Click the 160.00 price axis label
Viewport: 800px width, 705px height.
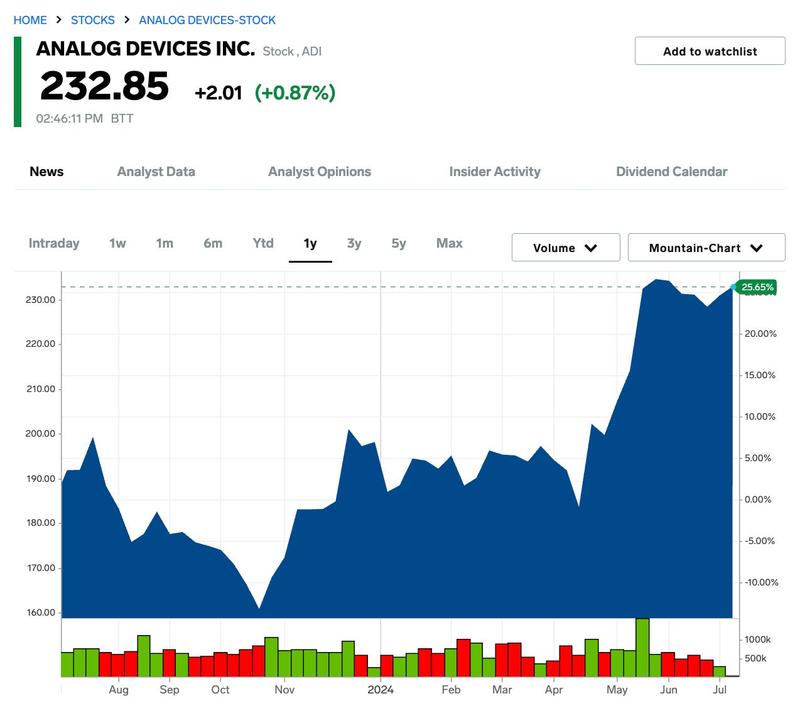click(x=40, y=613)
